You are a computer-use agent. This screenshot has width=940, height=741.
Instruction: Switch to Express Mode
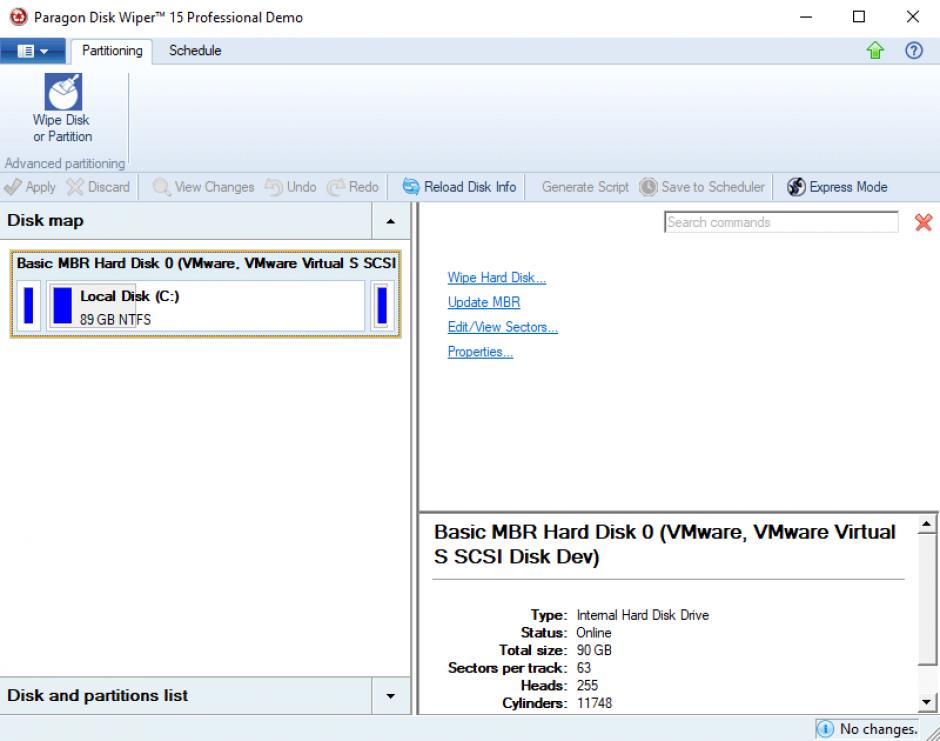click(x=837, y=187)
